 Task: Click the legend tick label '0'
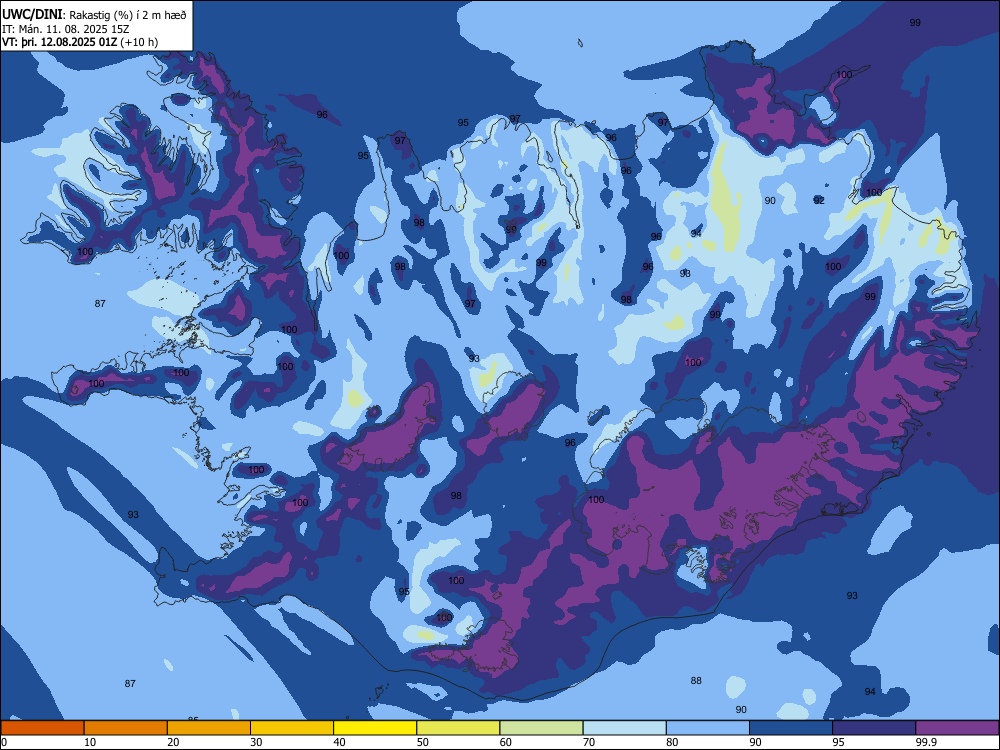tap(4, 742)
